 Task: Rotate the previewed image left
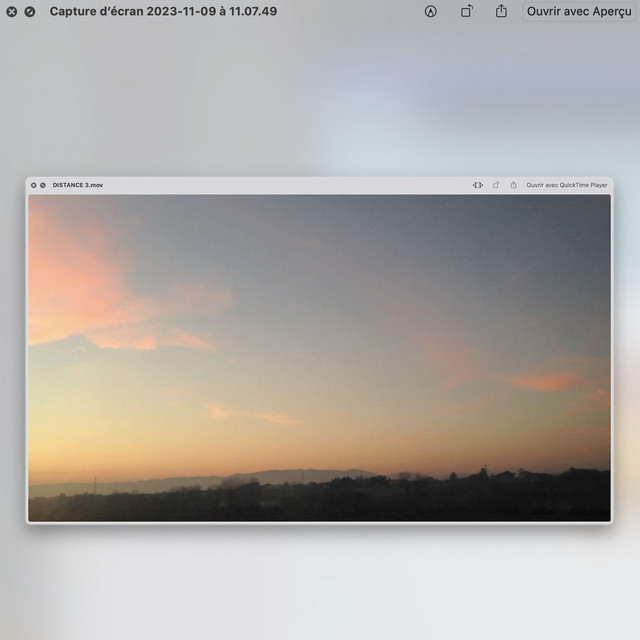click(x=467, y=11)
